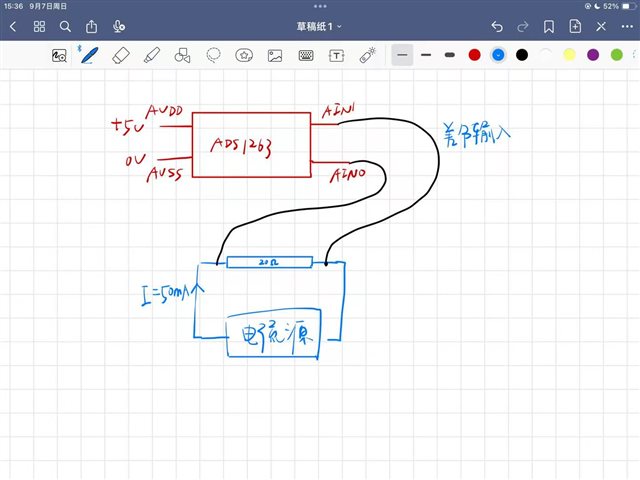Open the stickers elements tool
The width and height of the screenshot is (640, 480).
(x=244, y=55)
